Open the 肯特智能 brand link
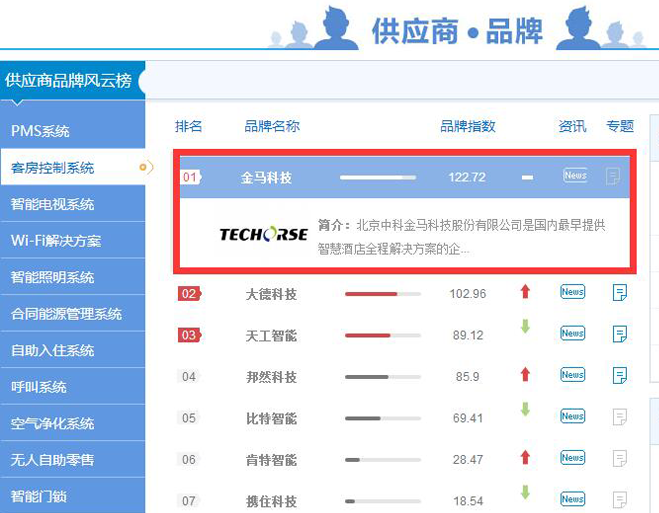The image size is (659, 513). 271,460
